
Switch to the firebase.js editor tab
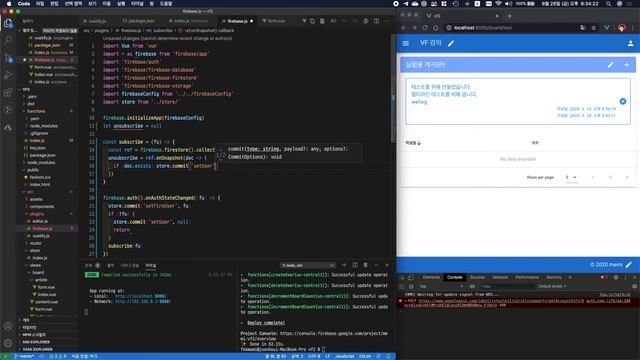pos(237,21)
